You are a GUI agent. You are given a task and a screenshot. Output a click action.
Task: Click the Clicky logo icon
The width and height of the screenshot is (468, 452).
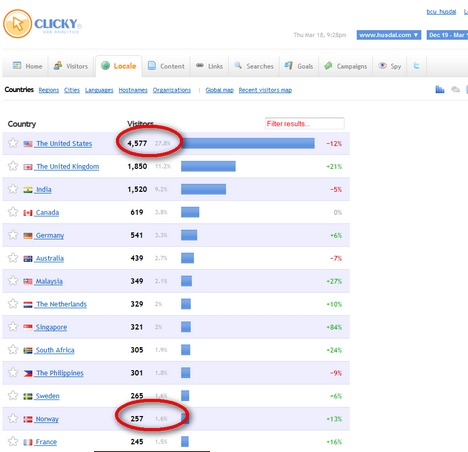tap(17, 24)
